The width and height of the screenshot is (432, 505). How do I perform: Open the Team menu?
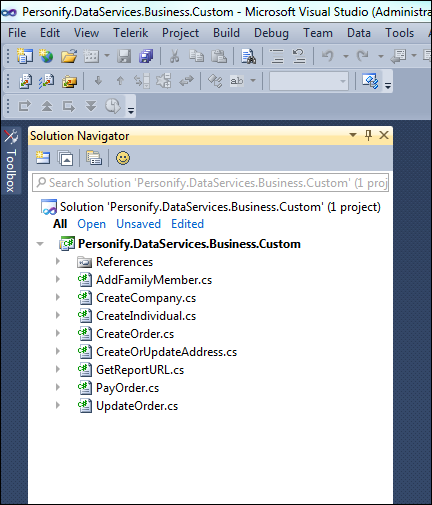point(318,33)
